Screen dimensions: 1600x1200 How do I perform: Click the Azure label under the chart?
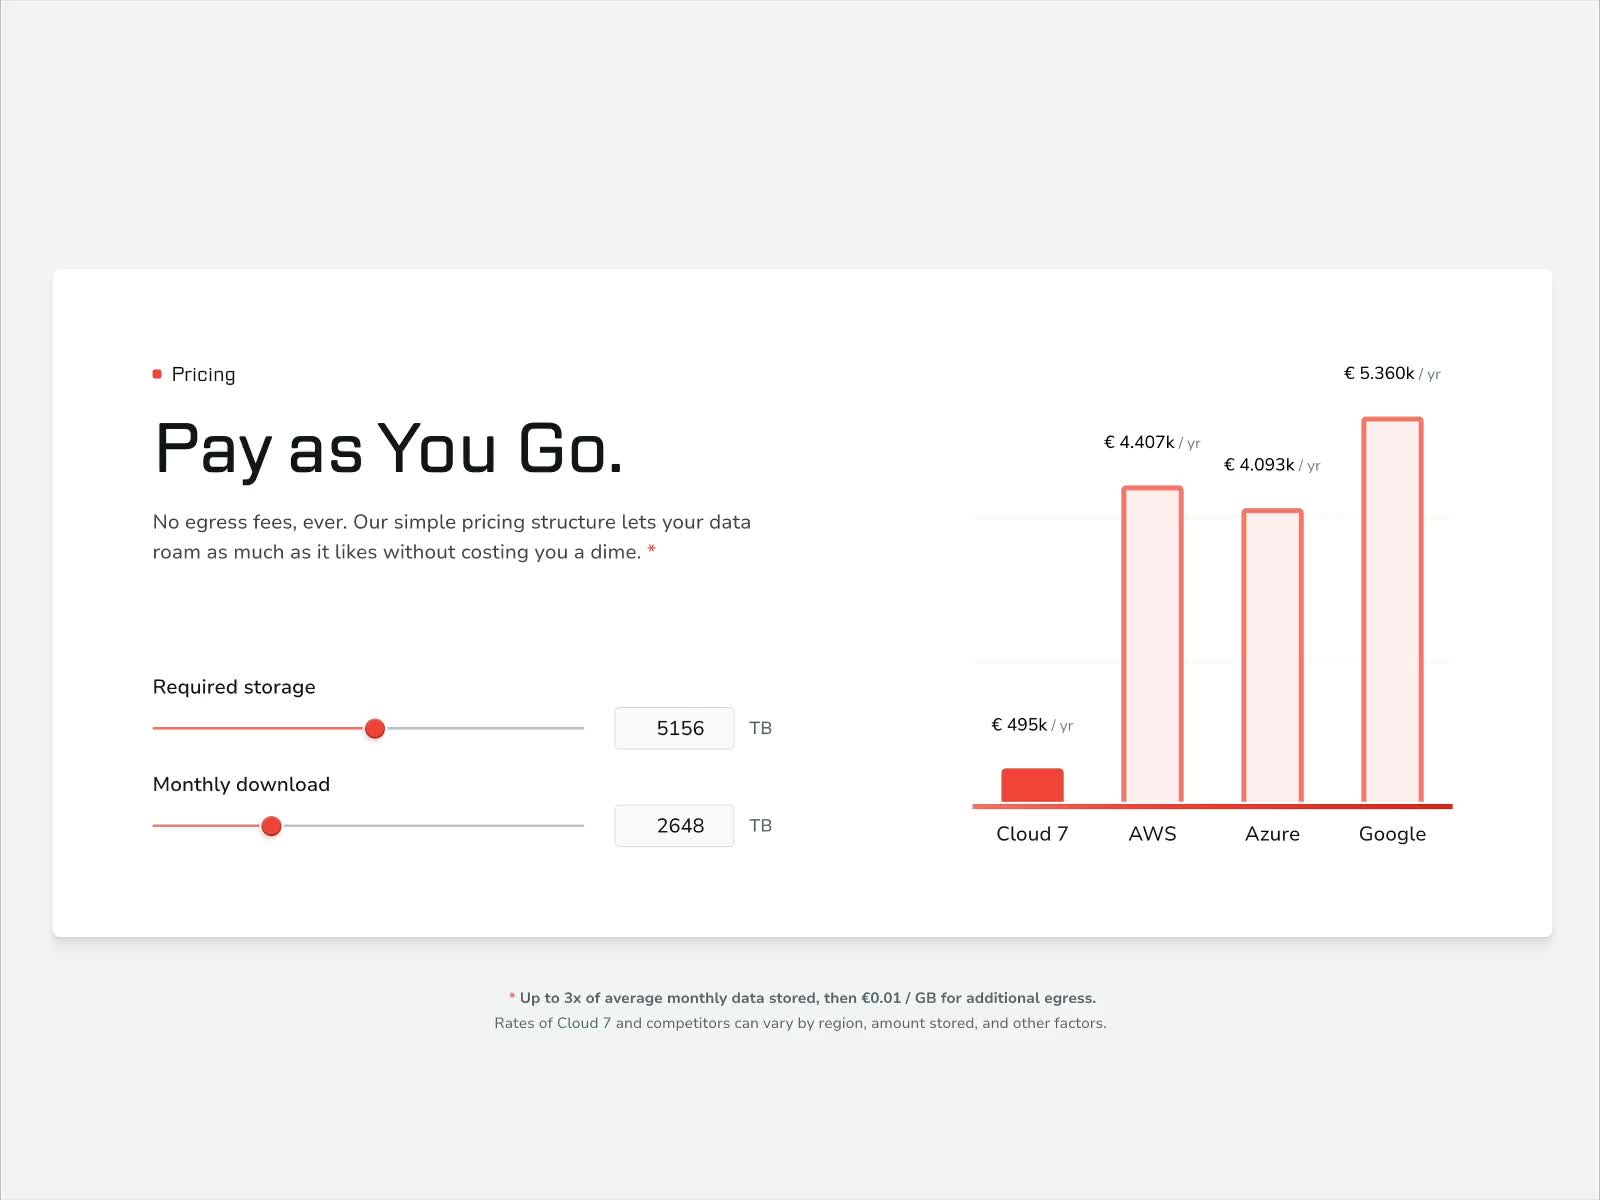point(1272,834)
